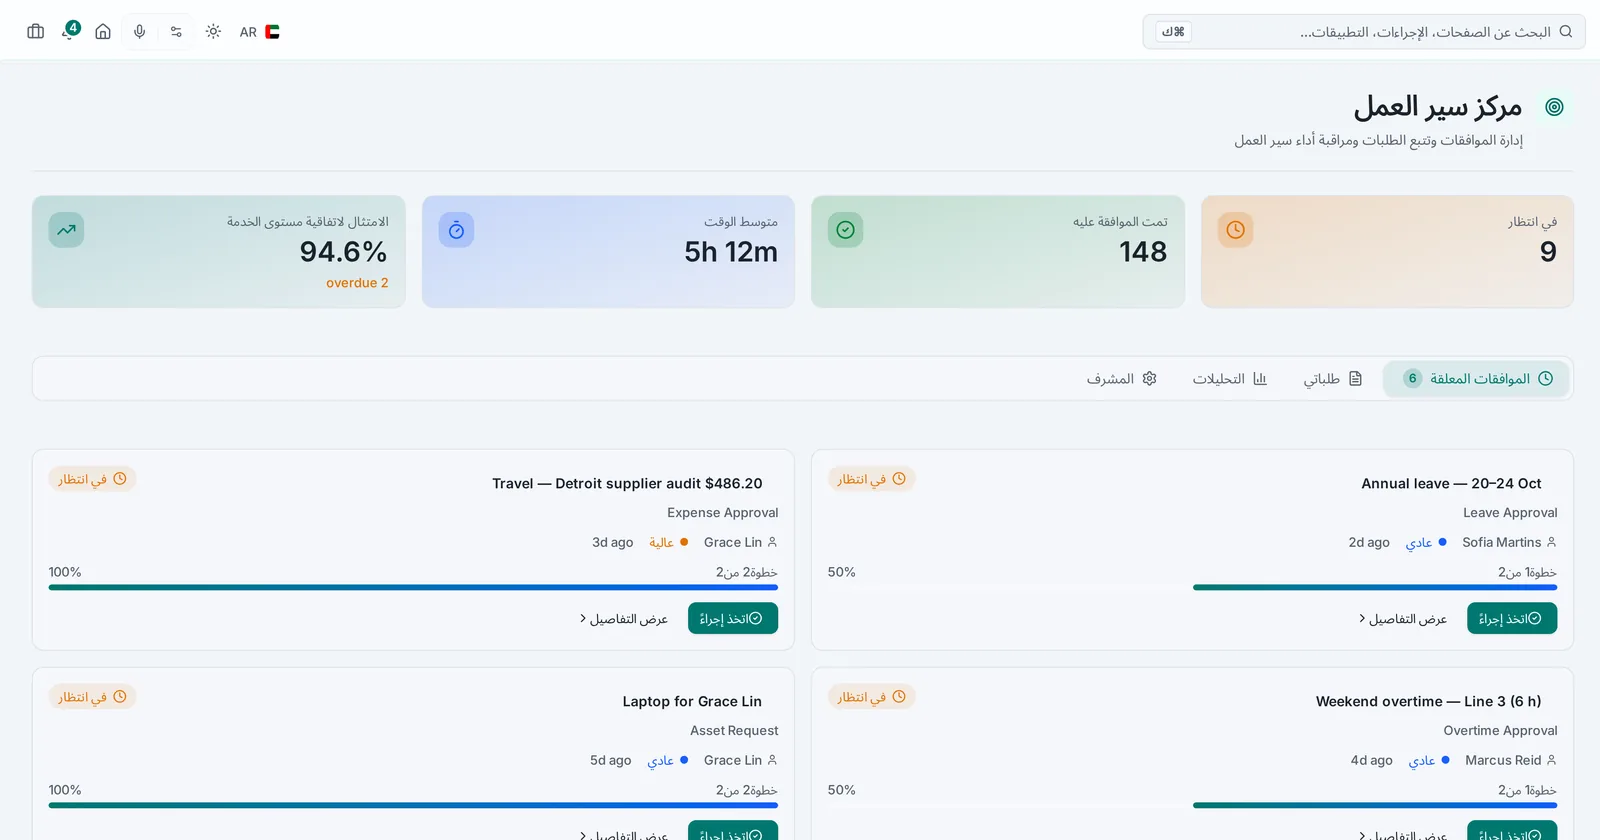Image resolution: width=1600 pixels, height=840 pixels.
Task: Open the sliders settings icon in top bar
Action: tap(176, 32)
